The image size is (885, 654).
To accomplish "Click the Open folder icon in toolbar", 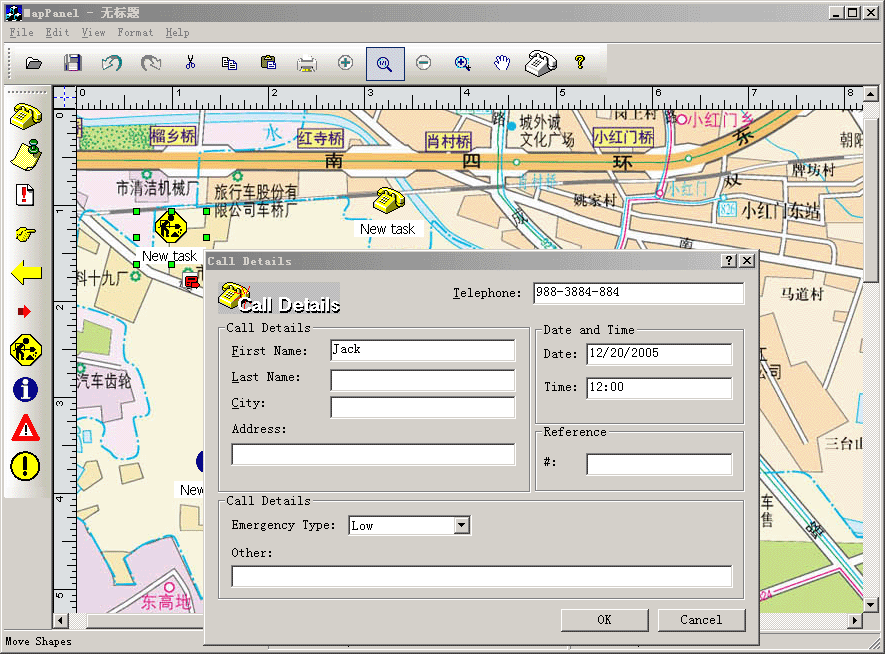I will click(34, 63).
